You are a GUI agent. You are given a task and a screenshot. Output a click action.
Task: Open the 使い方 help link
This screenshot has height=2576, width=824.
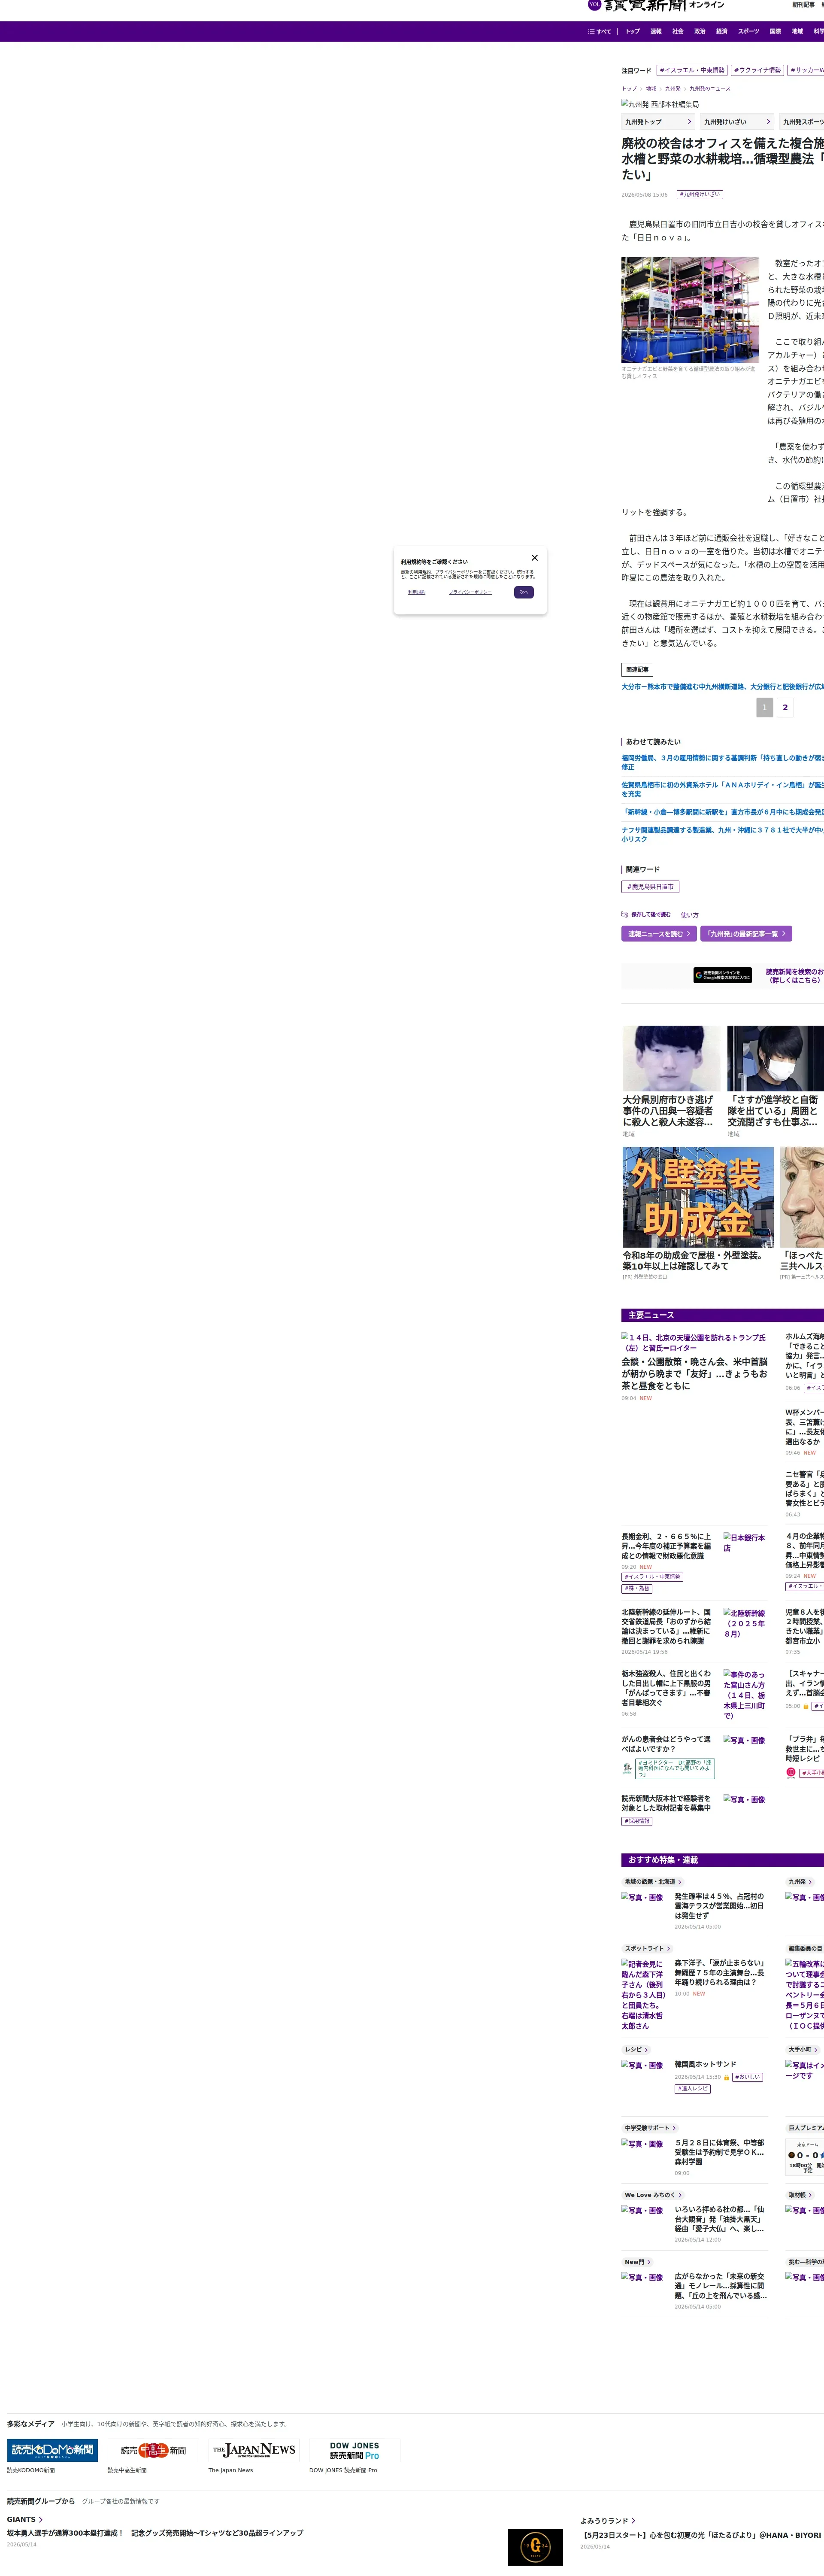point(690,915)
